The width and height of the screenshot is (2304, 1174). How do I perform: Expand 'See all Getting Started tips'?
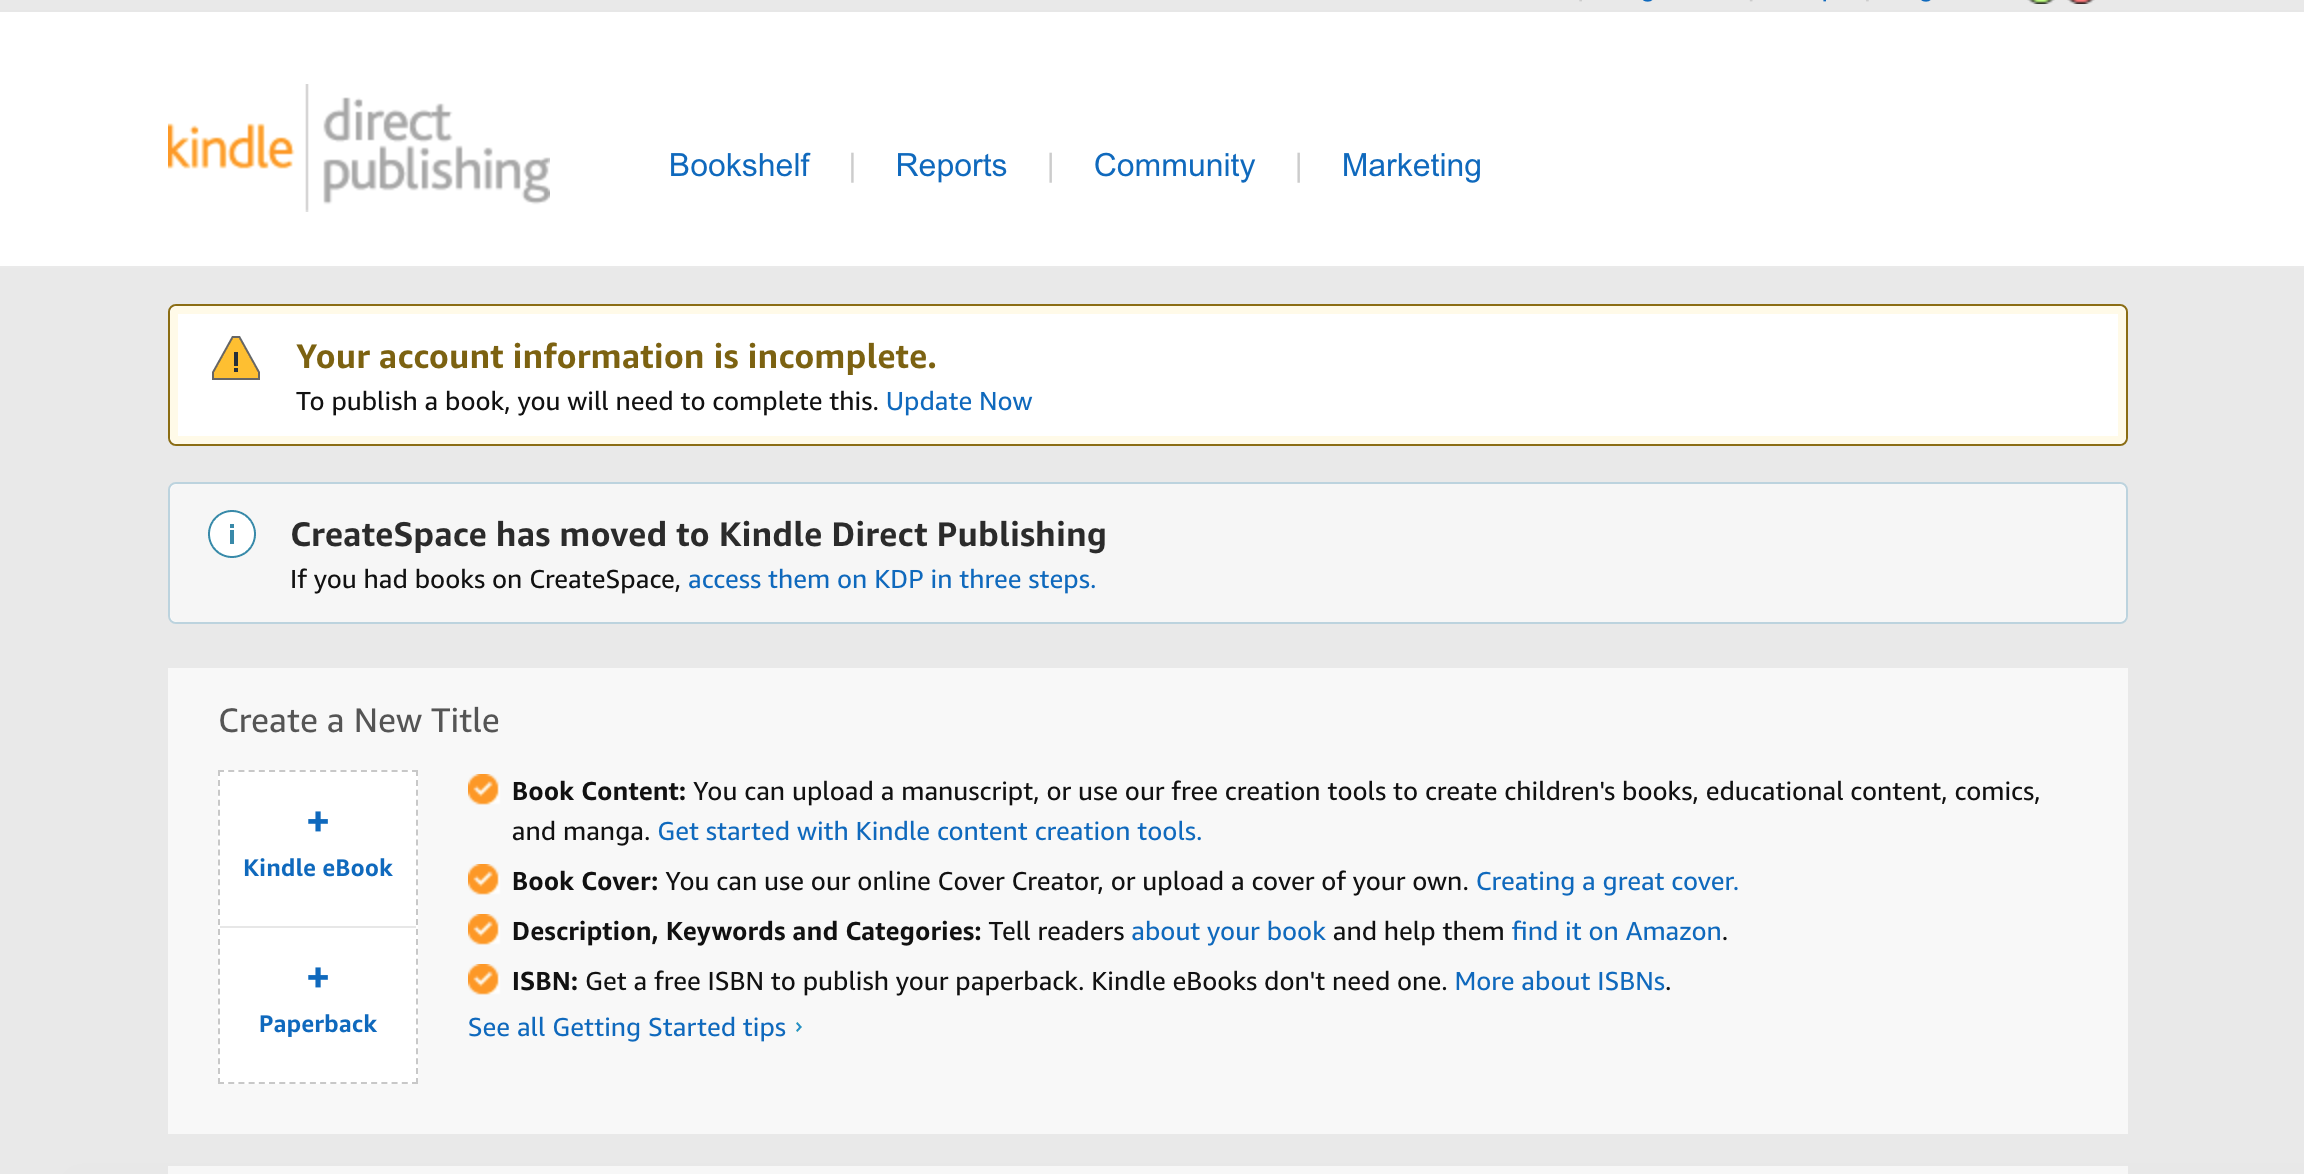coord(635,1027)
